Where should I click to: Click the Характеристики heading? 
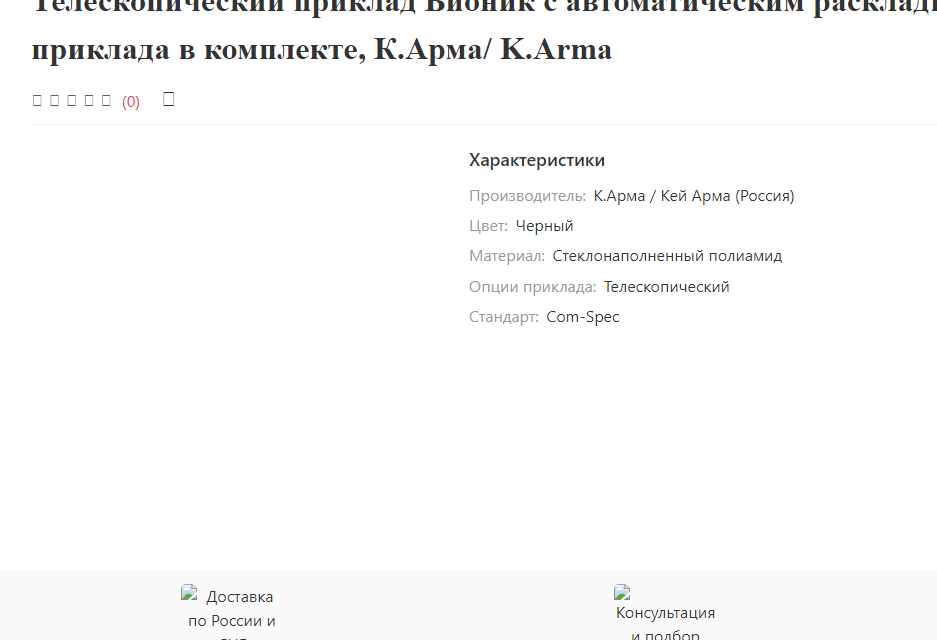tap(537, 160)
